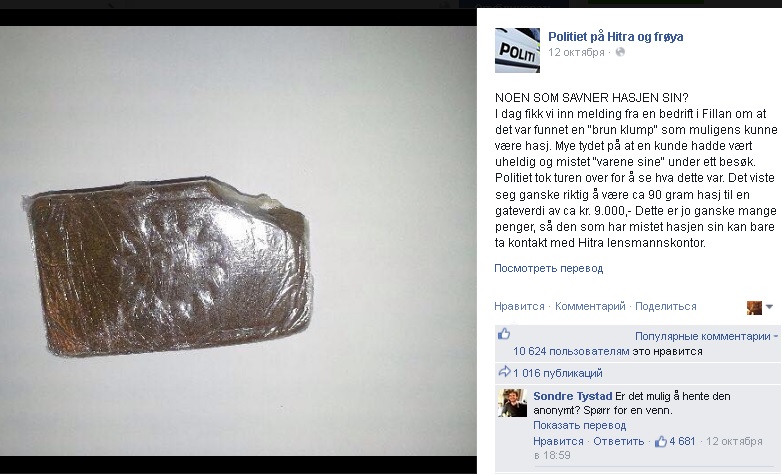Open Sondre Tystad's profile name link
782x474 pixels.
[x=573, y=396]
